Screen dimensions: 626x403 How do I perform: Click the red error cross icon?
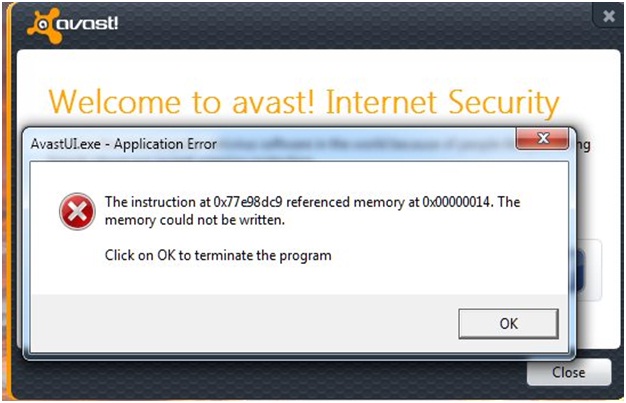click(77, 212)
